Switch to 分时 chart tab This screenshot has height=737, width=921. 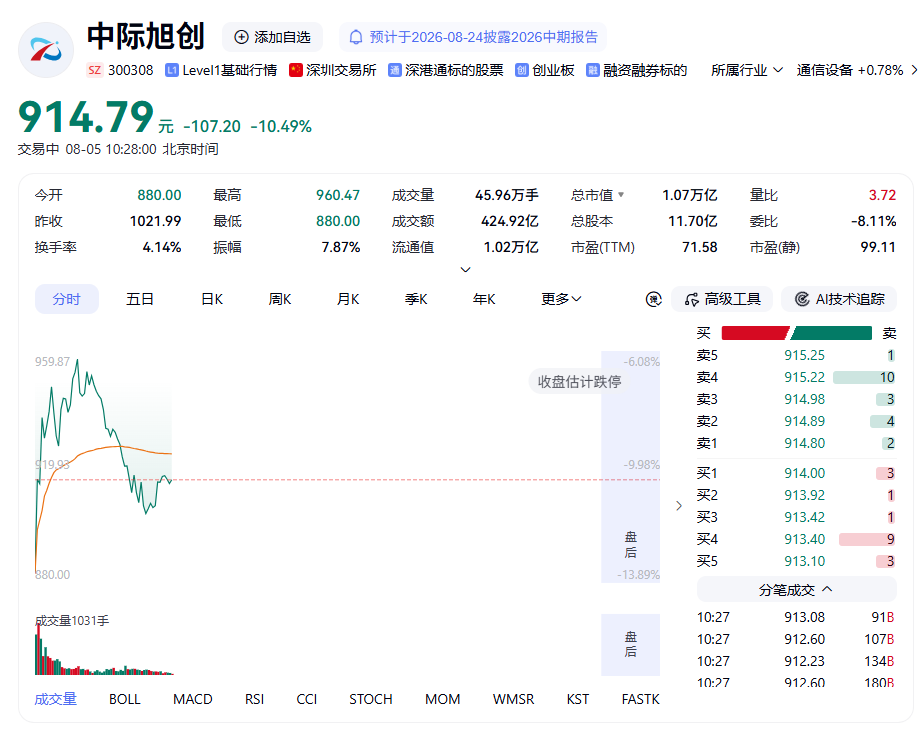pos(66,299)
